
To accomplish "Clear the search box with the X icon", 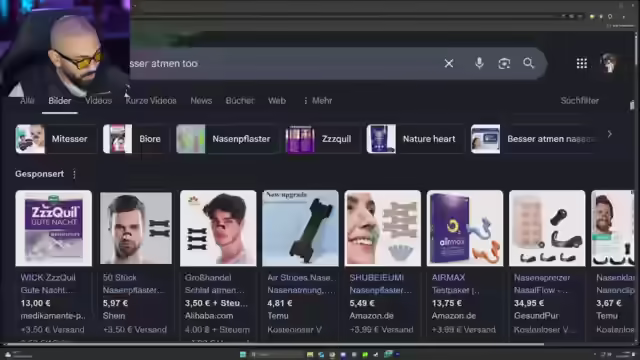I will coord(449,63).
